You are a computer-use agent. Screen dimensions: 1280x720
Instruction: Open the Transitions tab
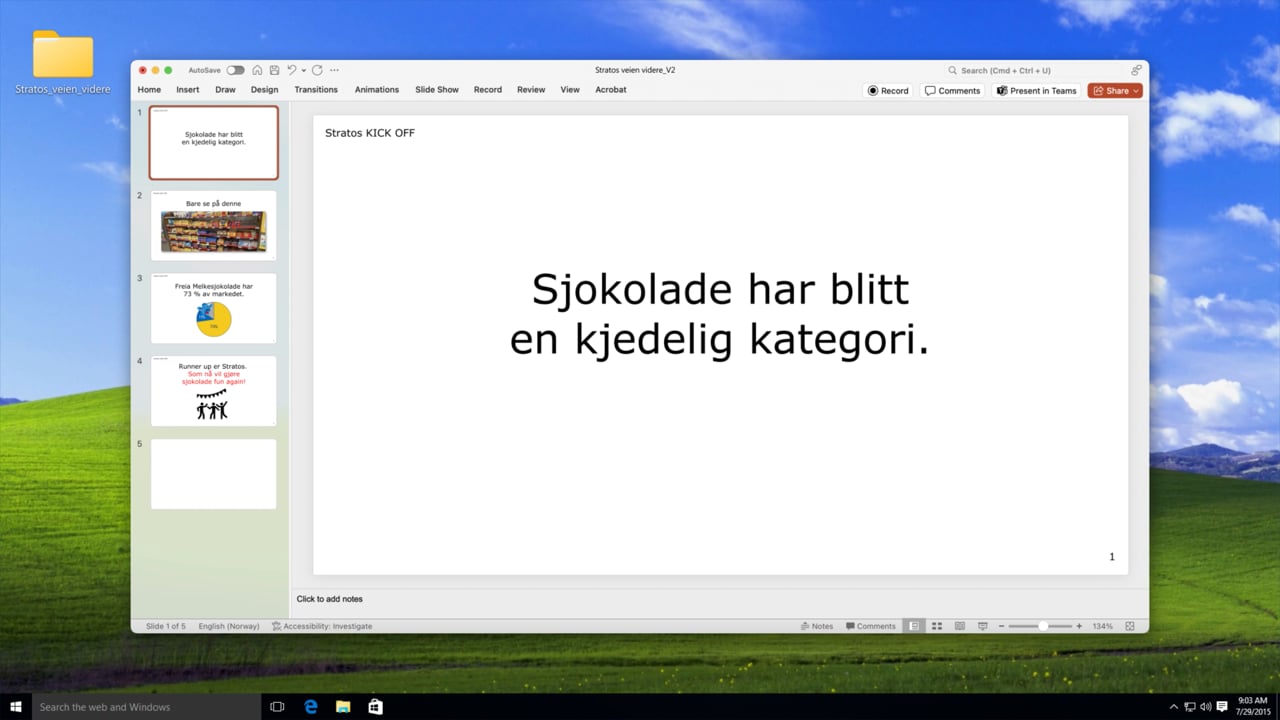[x=316, y=90]
